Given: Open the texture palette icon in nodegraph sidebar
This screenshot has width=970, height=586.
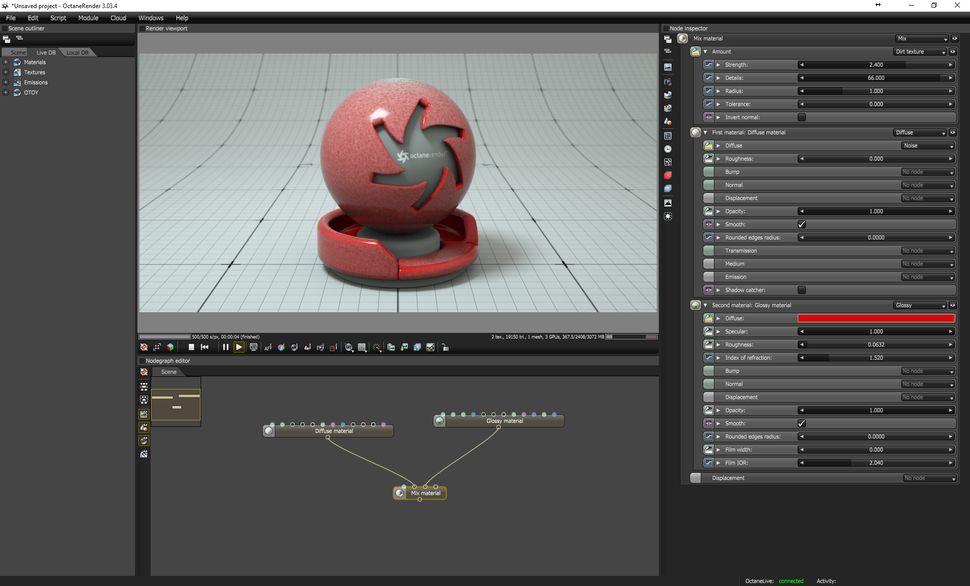Looking at the screenshot, I should point(143,439).
